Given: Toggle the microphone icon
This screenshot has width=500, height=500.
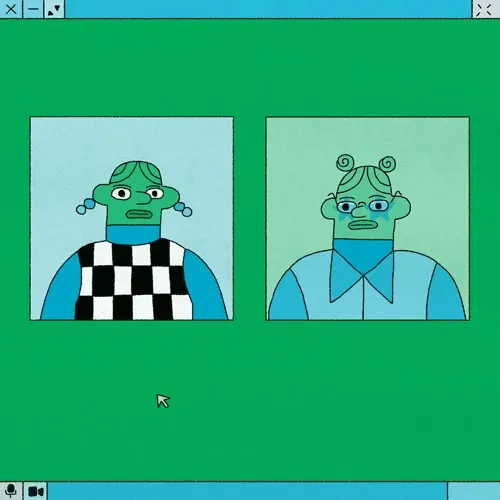Looking at the screenshot, I should pyautogui.click(x=11, y=491).
